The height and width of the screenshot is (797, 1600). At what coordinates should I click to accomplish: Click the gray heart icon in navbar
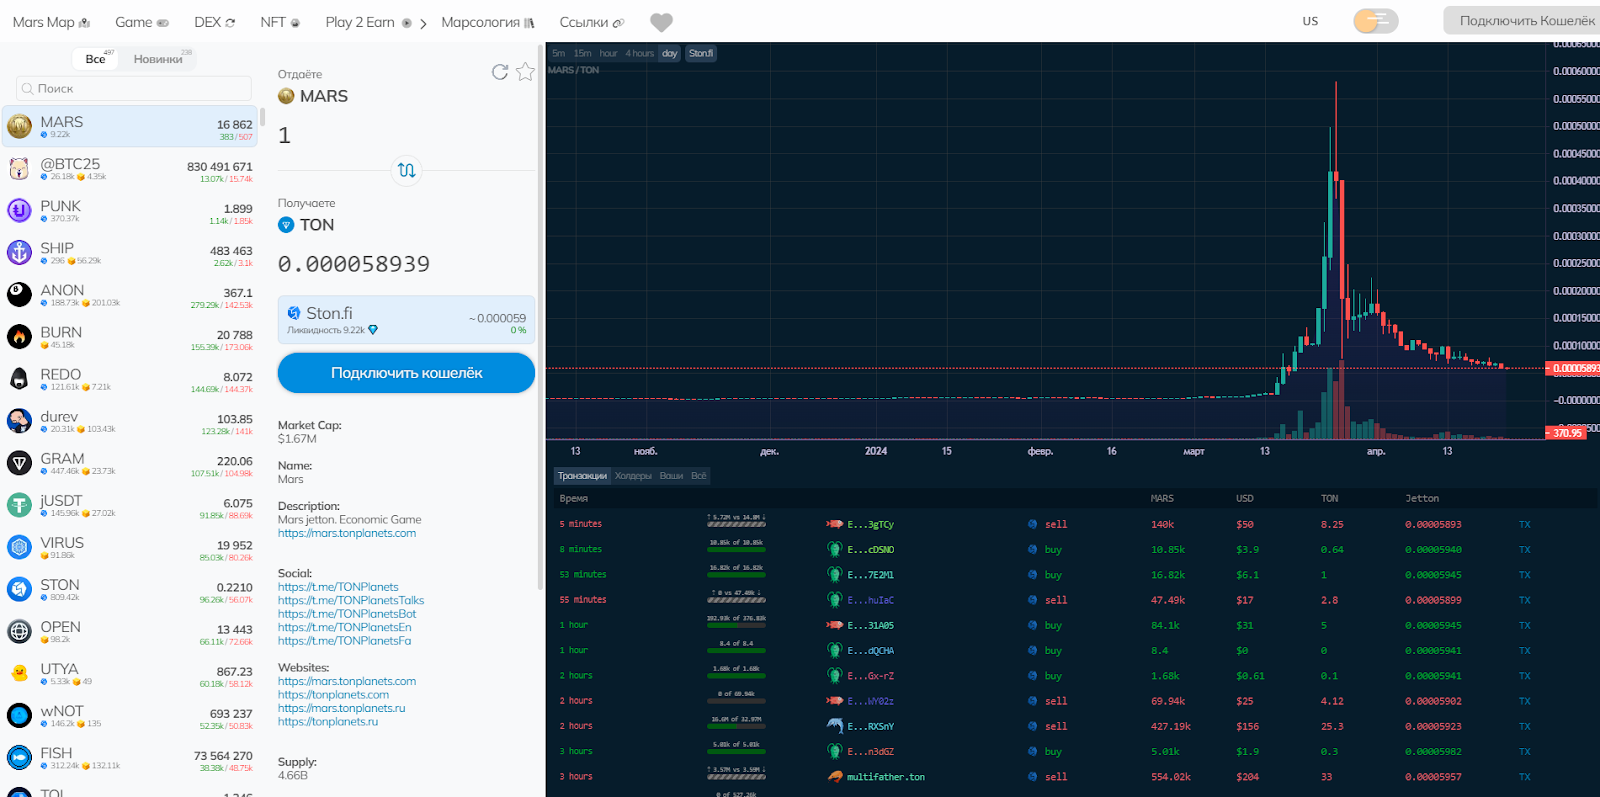click(661, 22)
